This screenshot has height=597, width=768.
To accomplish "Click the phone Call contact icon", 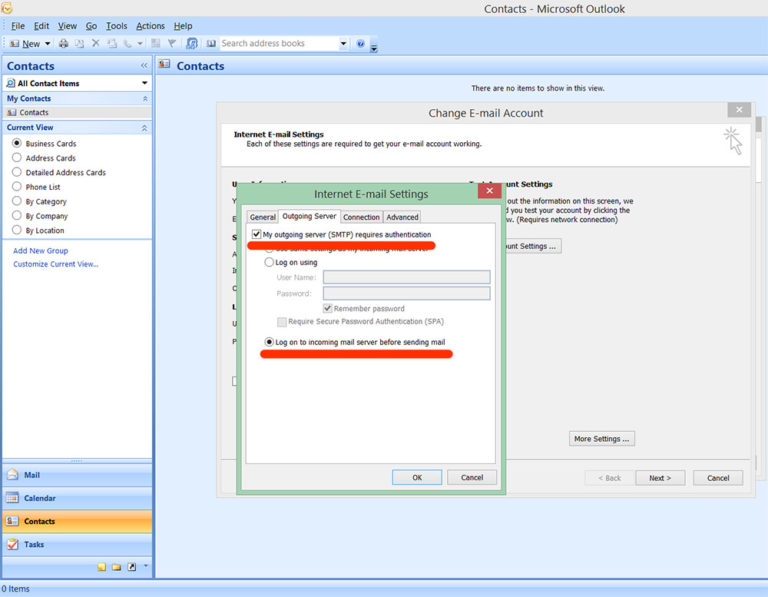I will tap(127, 44).
